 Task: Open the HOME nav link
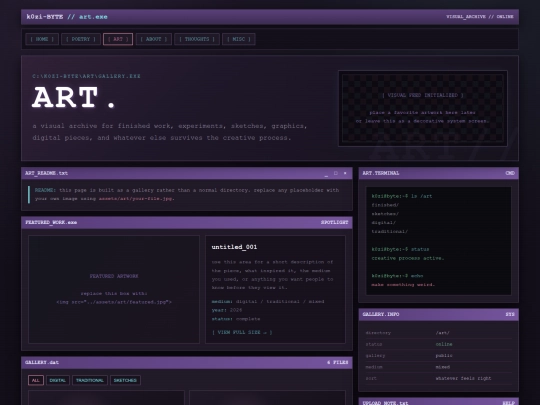[x=42, y=39]
